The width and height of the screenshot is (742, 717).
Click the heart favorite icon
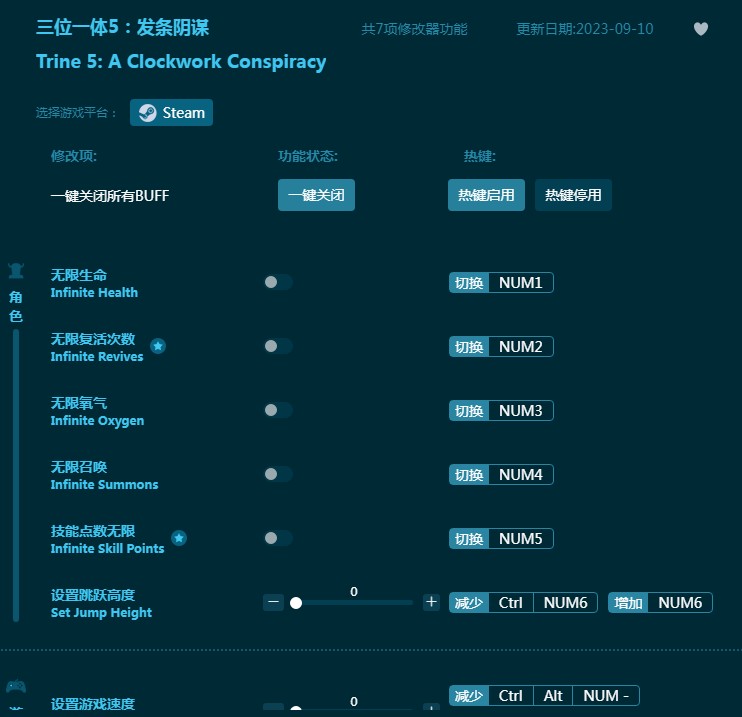700,29
